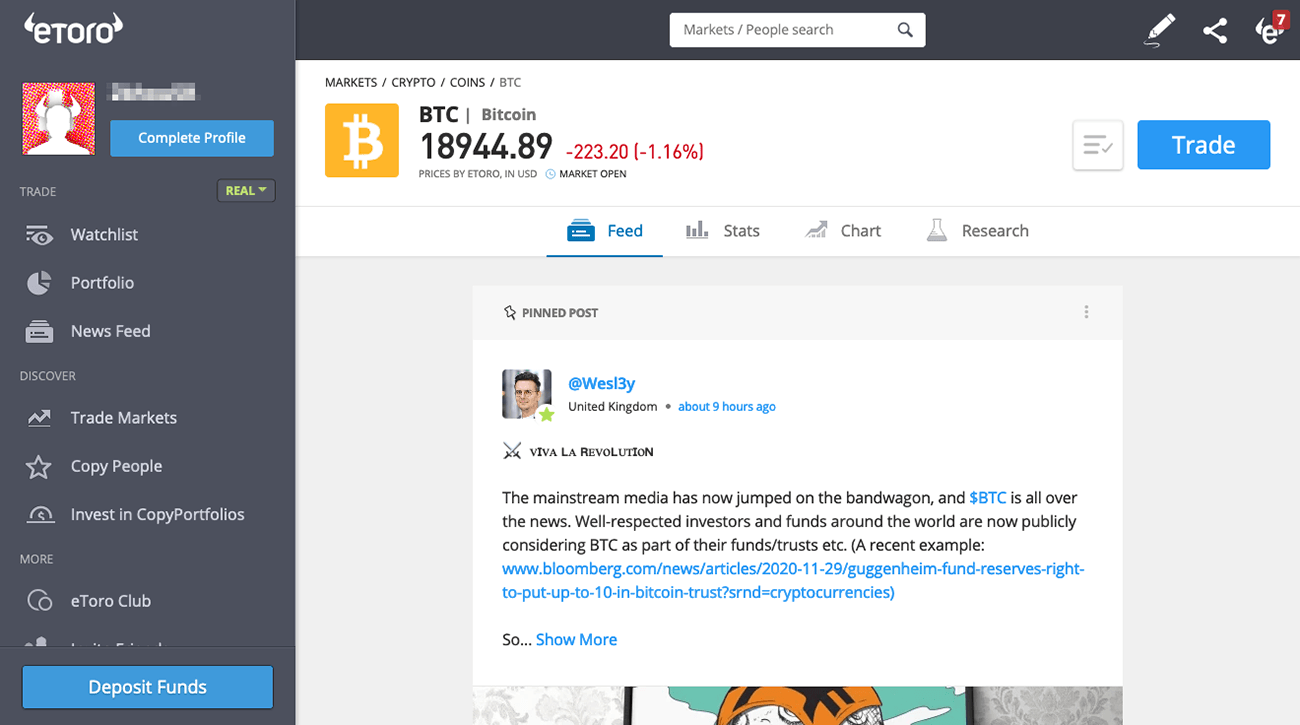
Task: Click the Wesl3y avatar photo
Action: 527,394
